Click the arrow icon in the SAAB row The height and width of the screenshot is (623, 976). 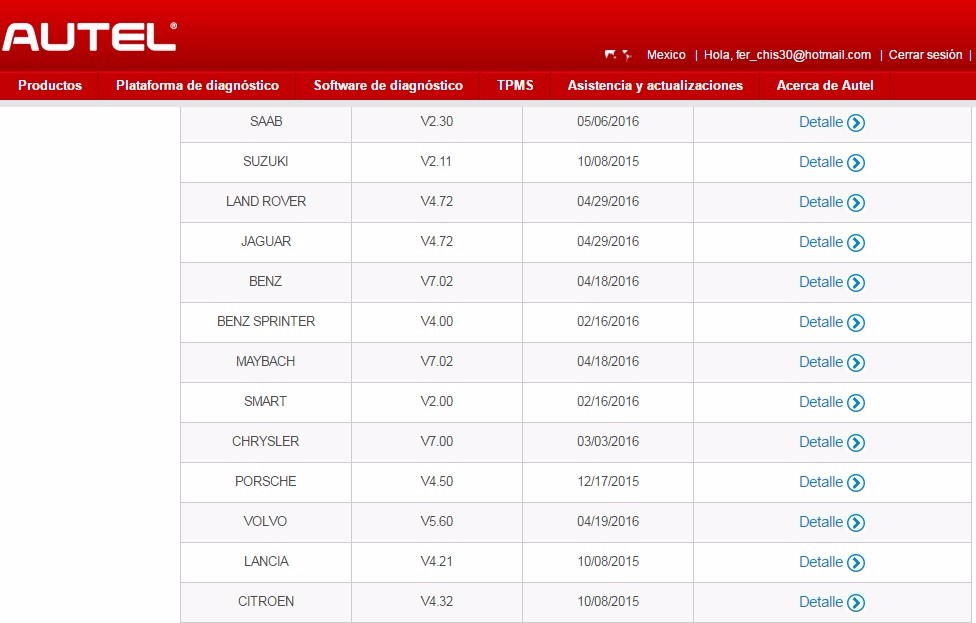click(x=856, y=123)
